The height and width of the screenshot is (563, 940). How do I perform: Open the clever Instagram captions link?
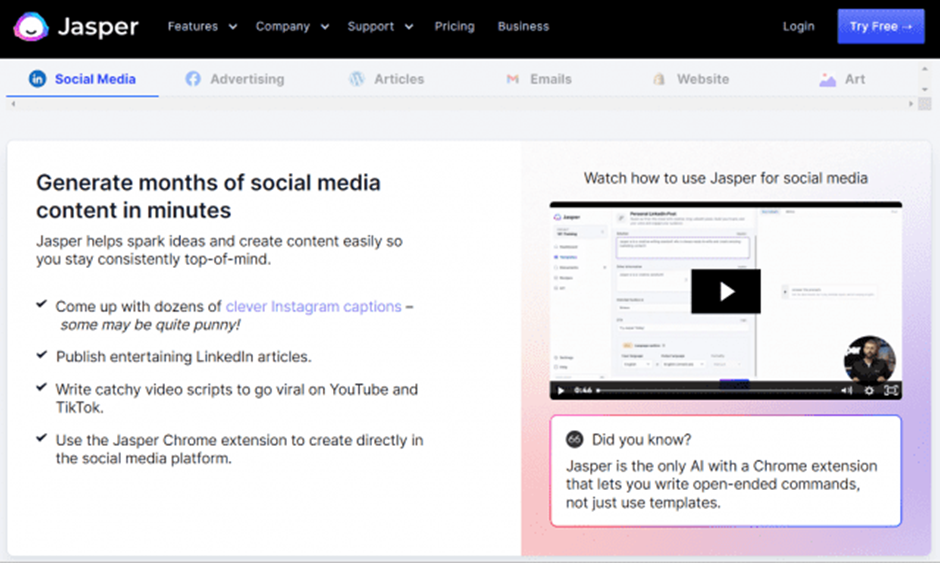(313, 307)
